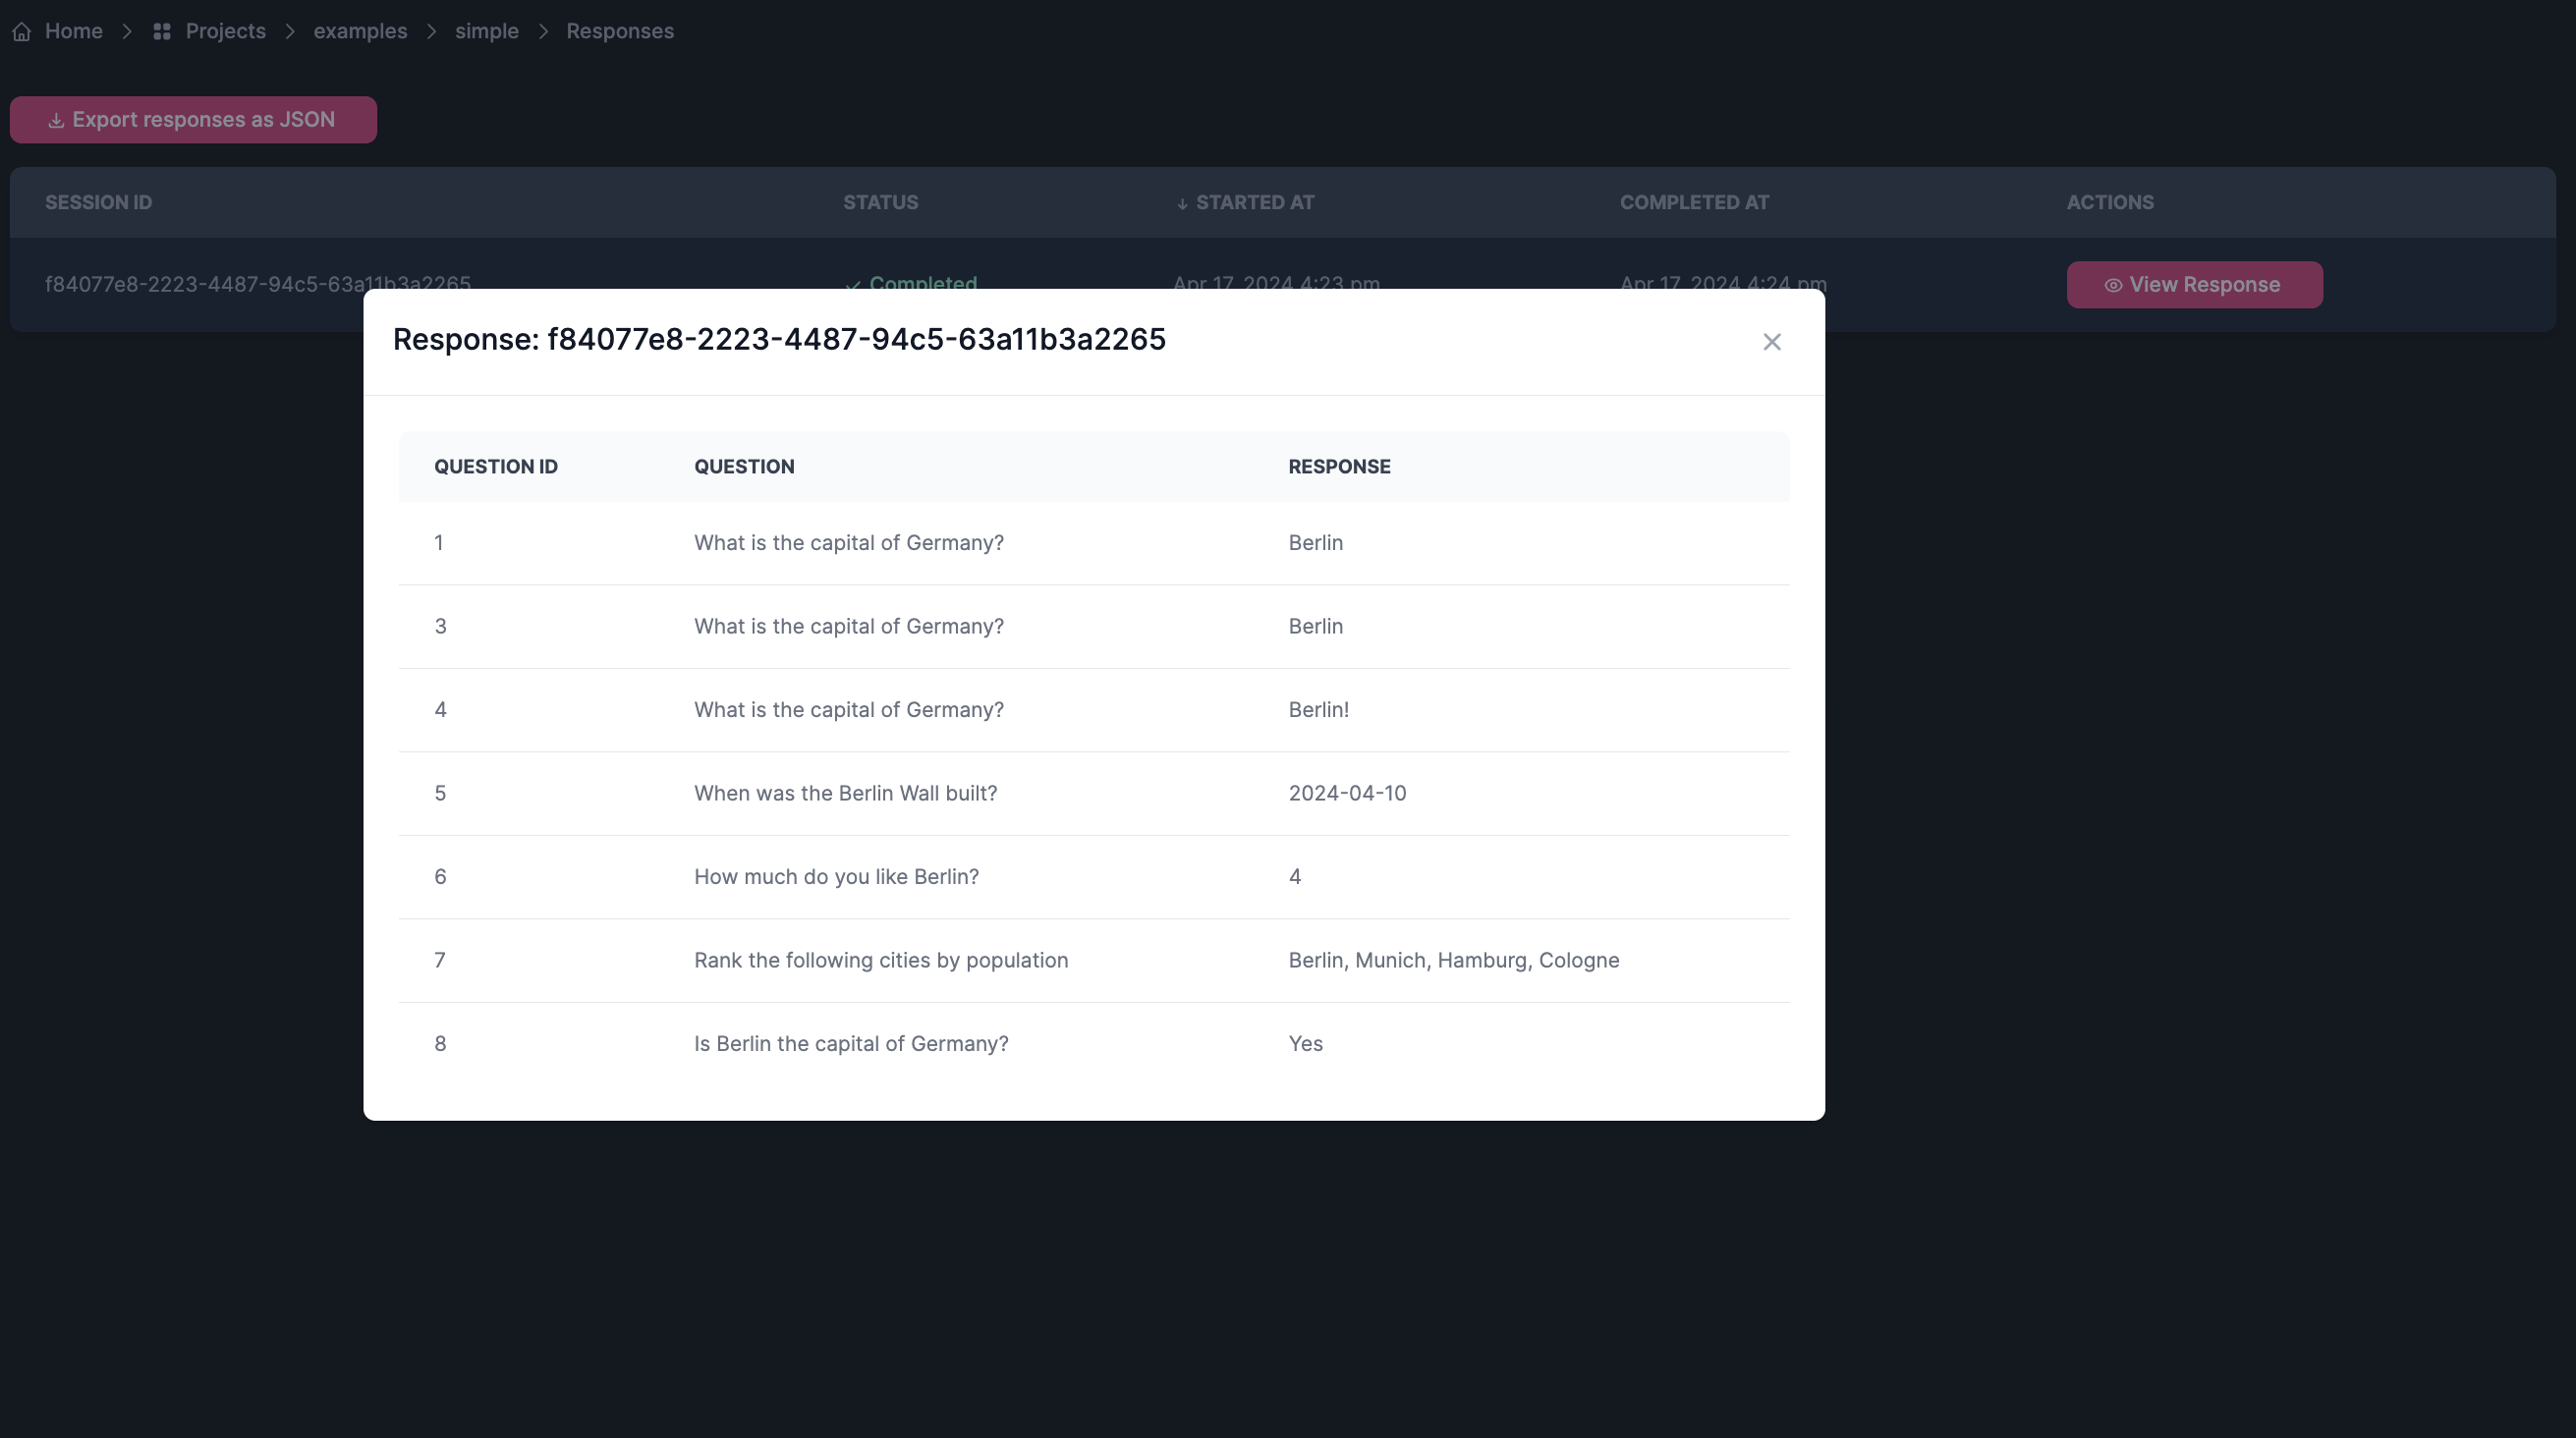Select question ID 3 cell
2576x1438 pixels.
(440, 626)
